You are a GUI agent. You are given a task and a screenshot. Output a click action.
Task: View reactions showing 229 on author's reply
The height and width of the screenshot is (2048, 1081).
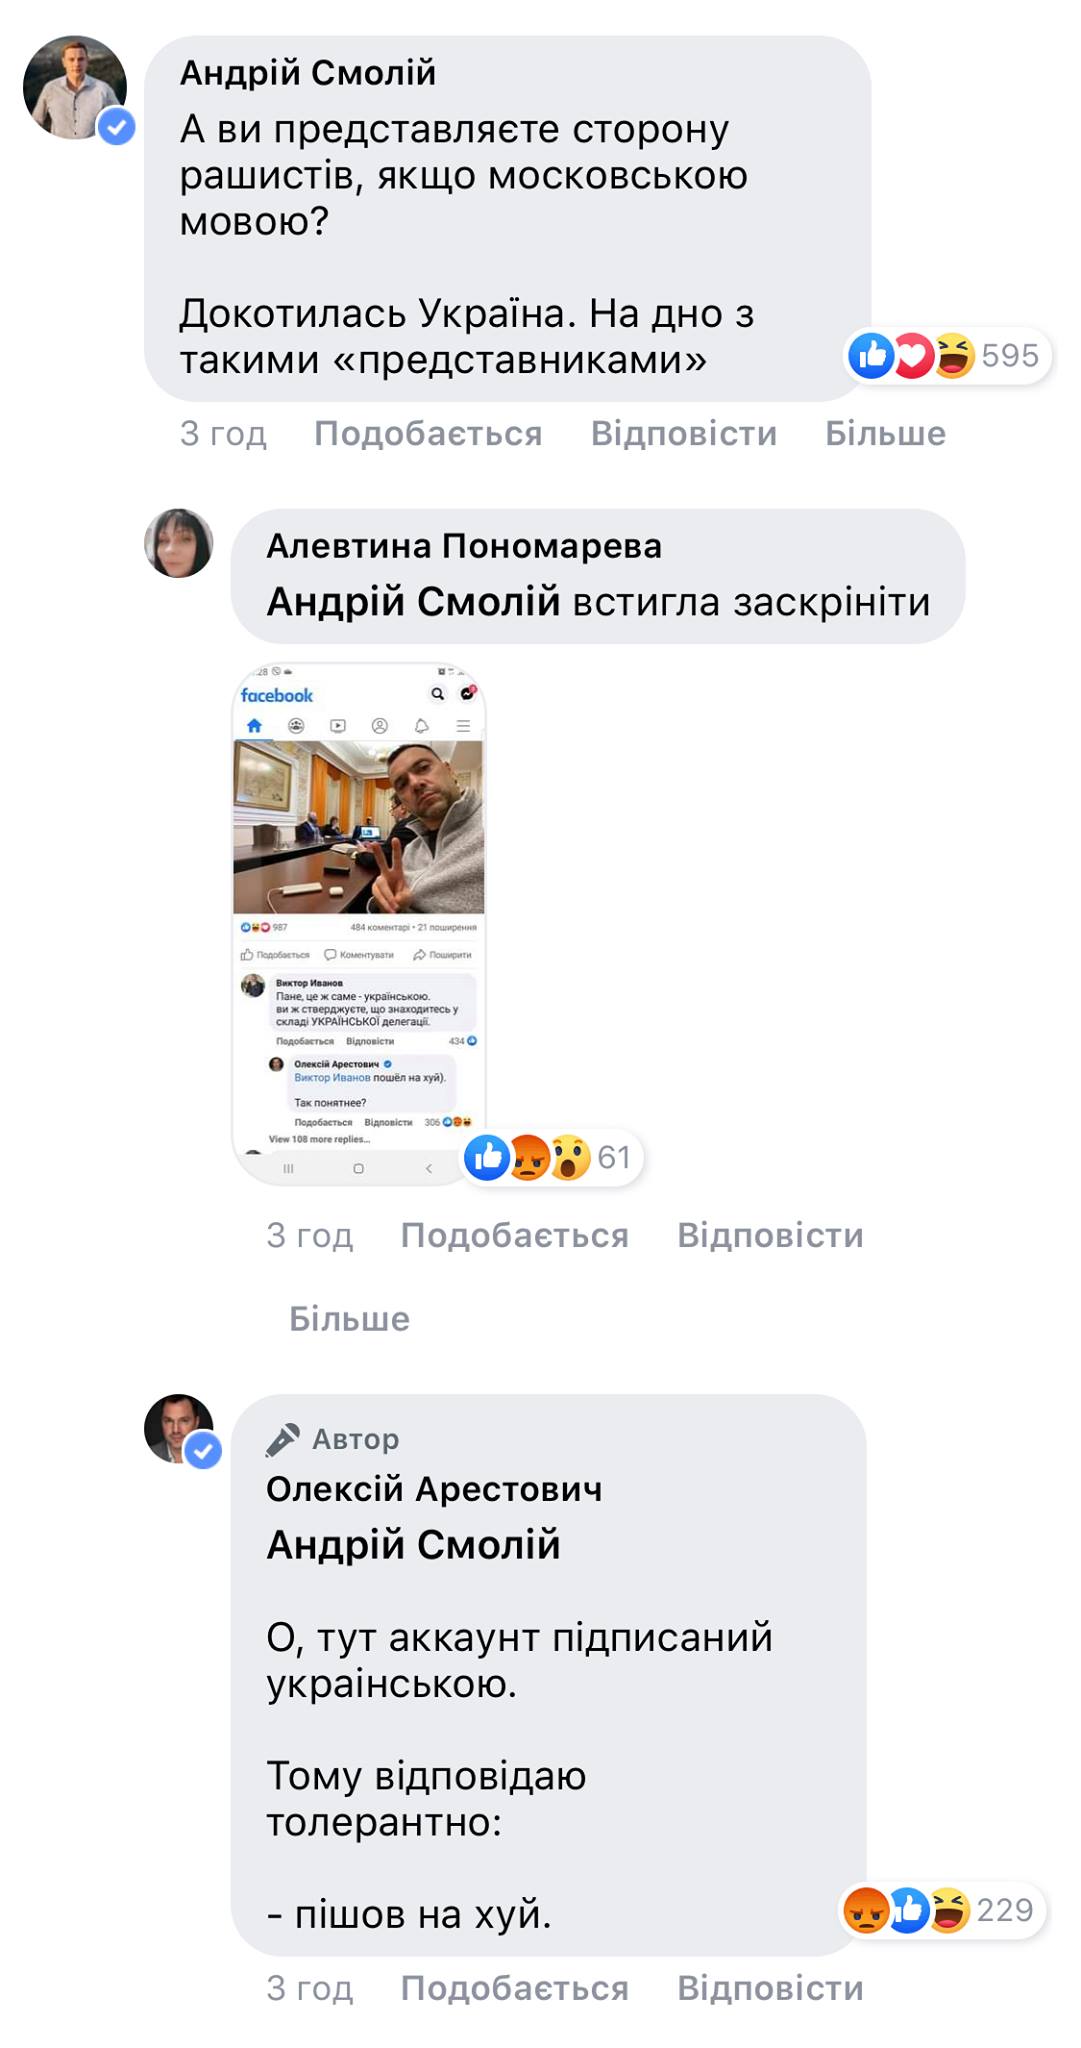(x=940, y=1910)
